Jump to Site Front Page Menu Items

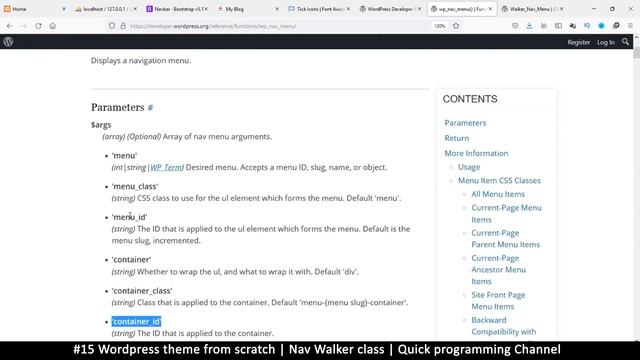pyautogui.click(x=498, y=301)
